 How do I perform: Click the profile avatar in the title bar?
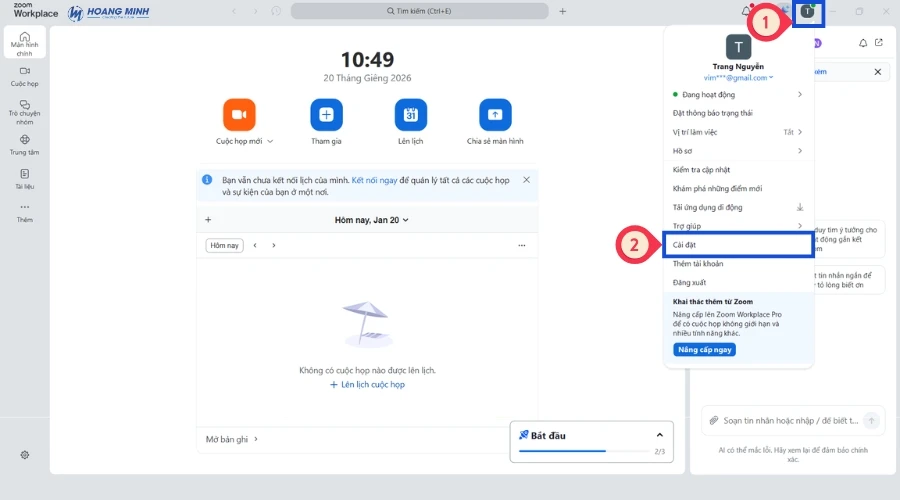coord(808,11)
